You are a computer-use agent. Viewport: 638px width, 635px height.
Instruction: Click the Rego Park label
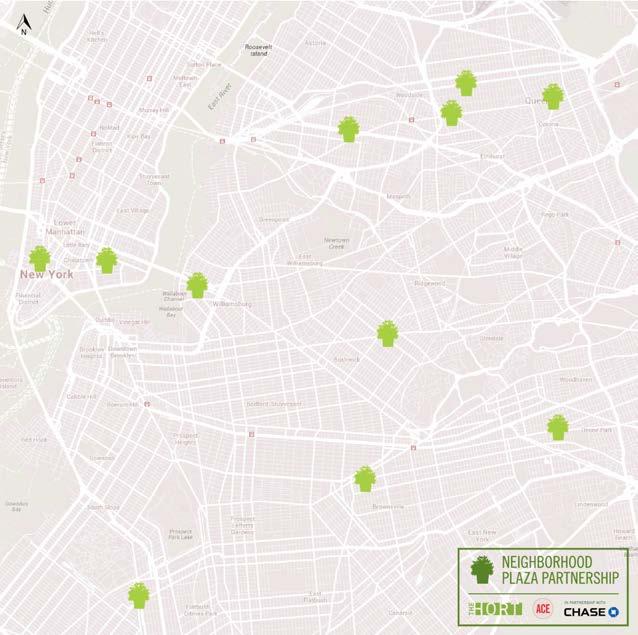pyautogui.click(x=555, y=214)
